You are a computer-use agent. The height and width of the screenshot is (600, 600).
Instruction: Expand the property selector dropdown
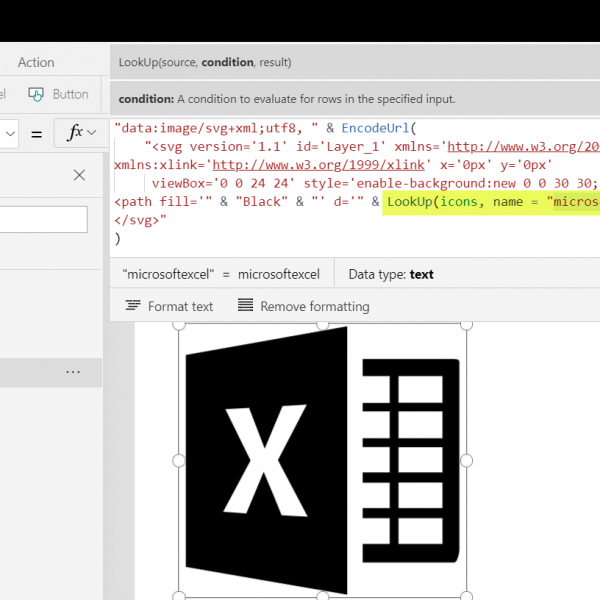click(x=9, y=134)
